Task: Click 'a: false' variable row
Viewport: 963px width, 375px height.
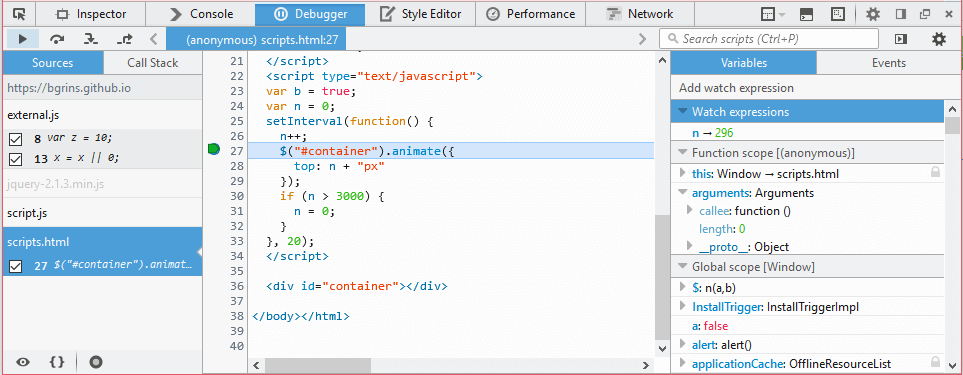Action: [808, 325]
